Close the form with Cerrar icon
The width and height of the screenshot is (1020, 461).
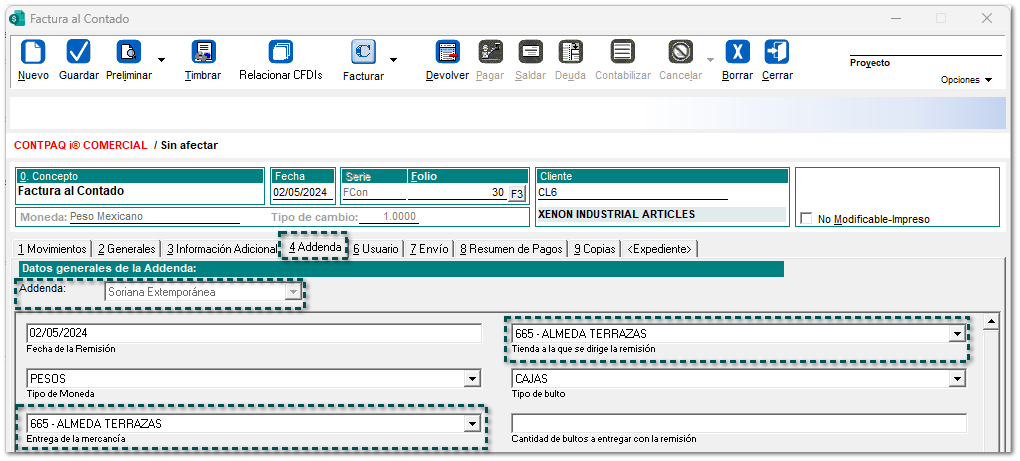[777, 52]
